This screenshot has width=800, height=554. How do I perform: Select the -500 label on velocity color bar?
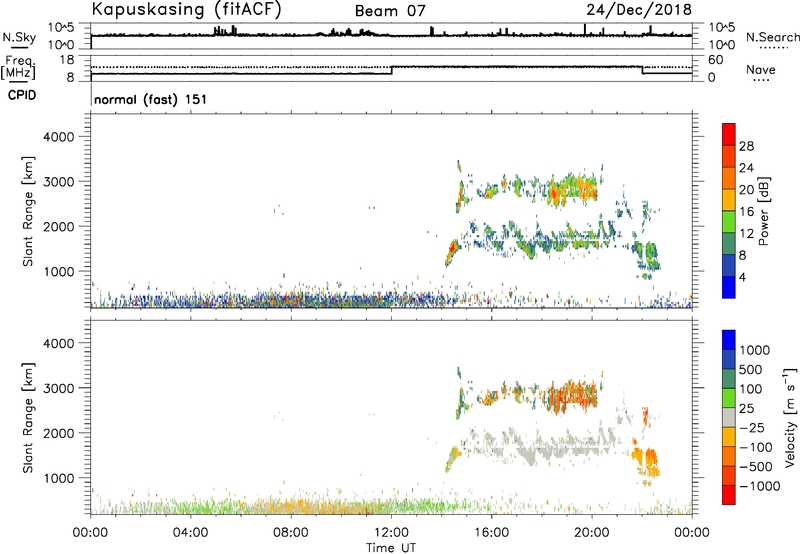pyautogui.click(x=756, y=467)
